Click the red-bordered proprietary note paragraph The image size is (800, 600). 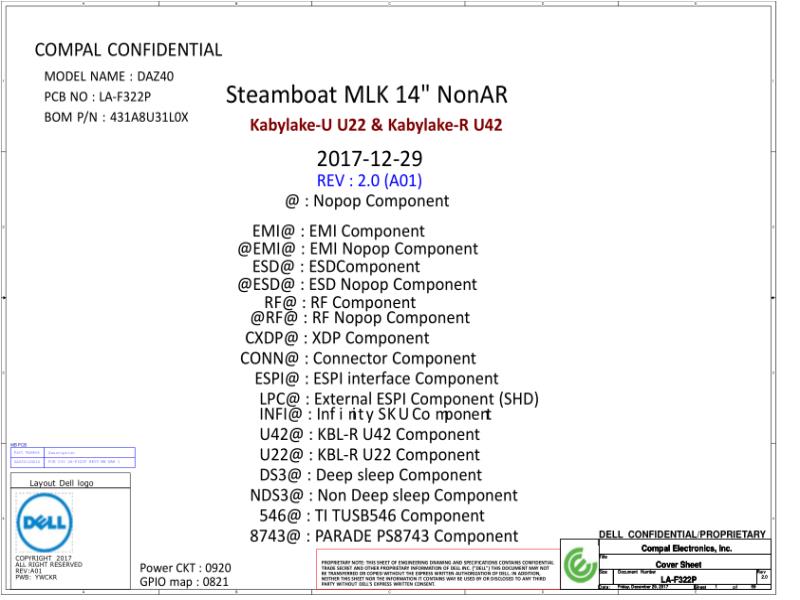tap(437, 569)
